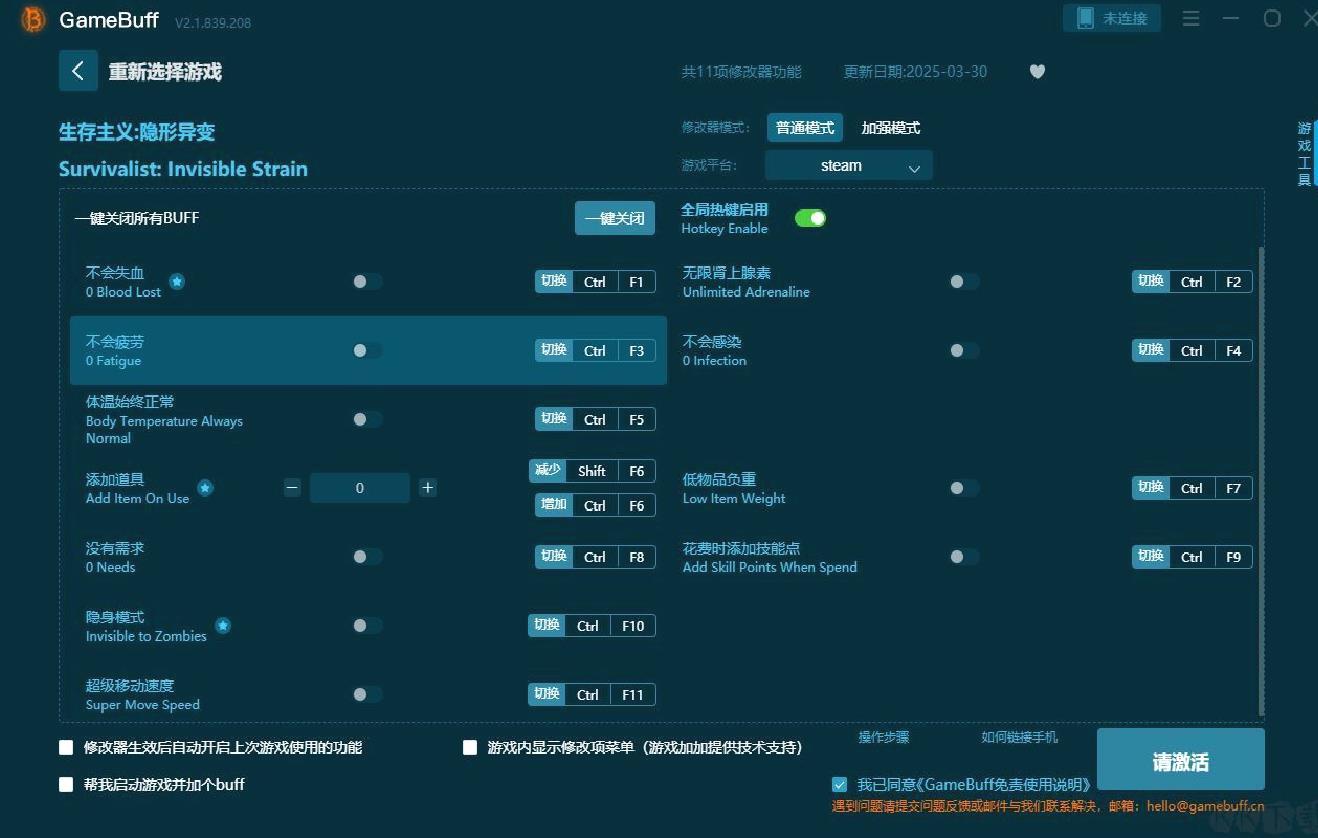Click the F1 hotkey key box
Screen dimensions: 1318x838
(x=636, y=282)
